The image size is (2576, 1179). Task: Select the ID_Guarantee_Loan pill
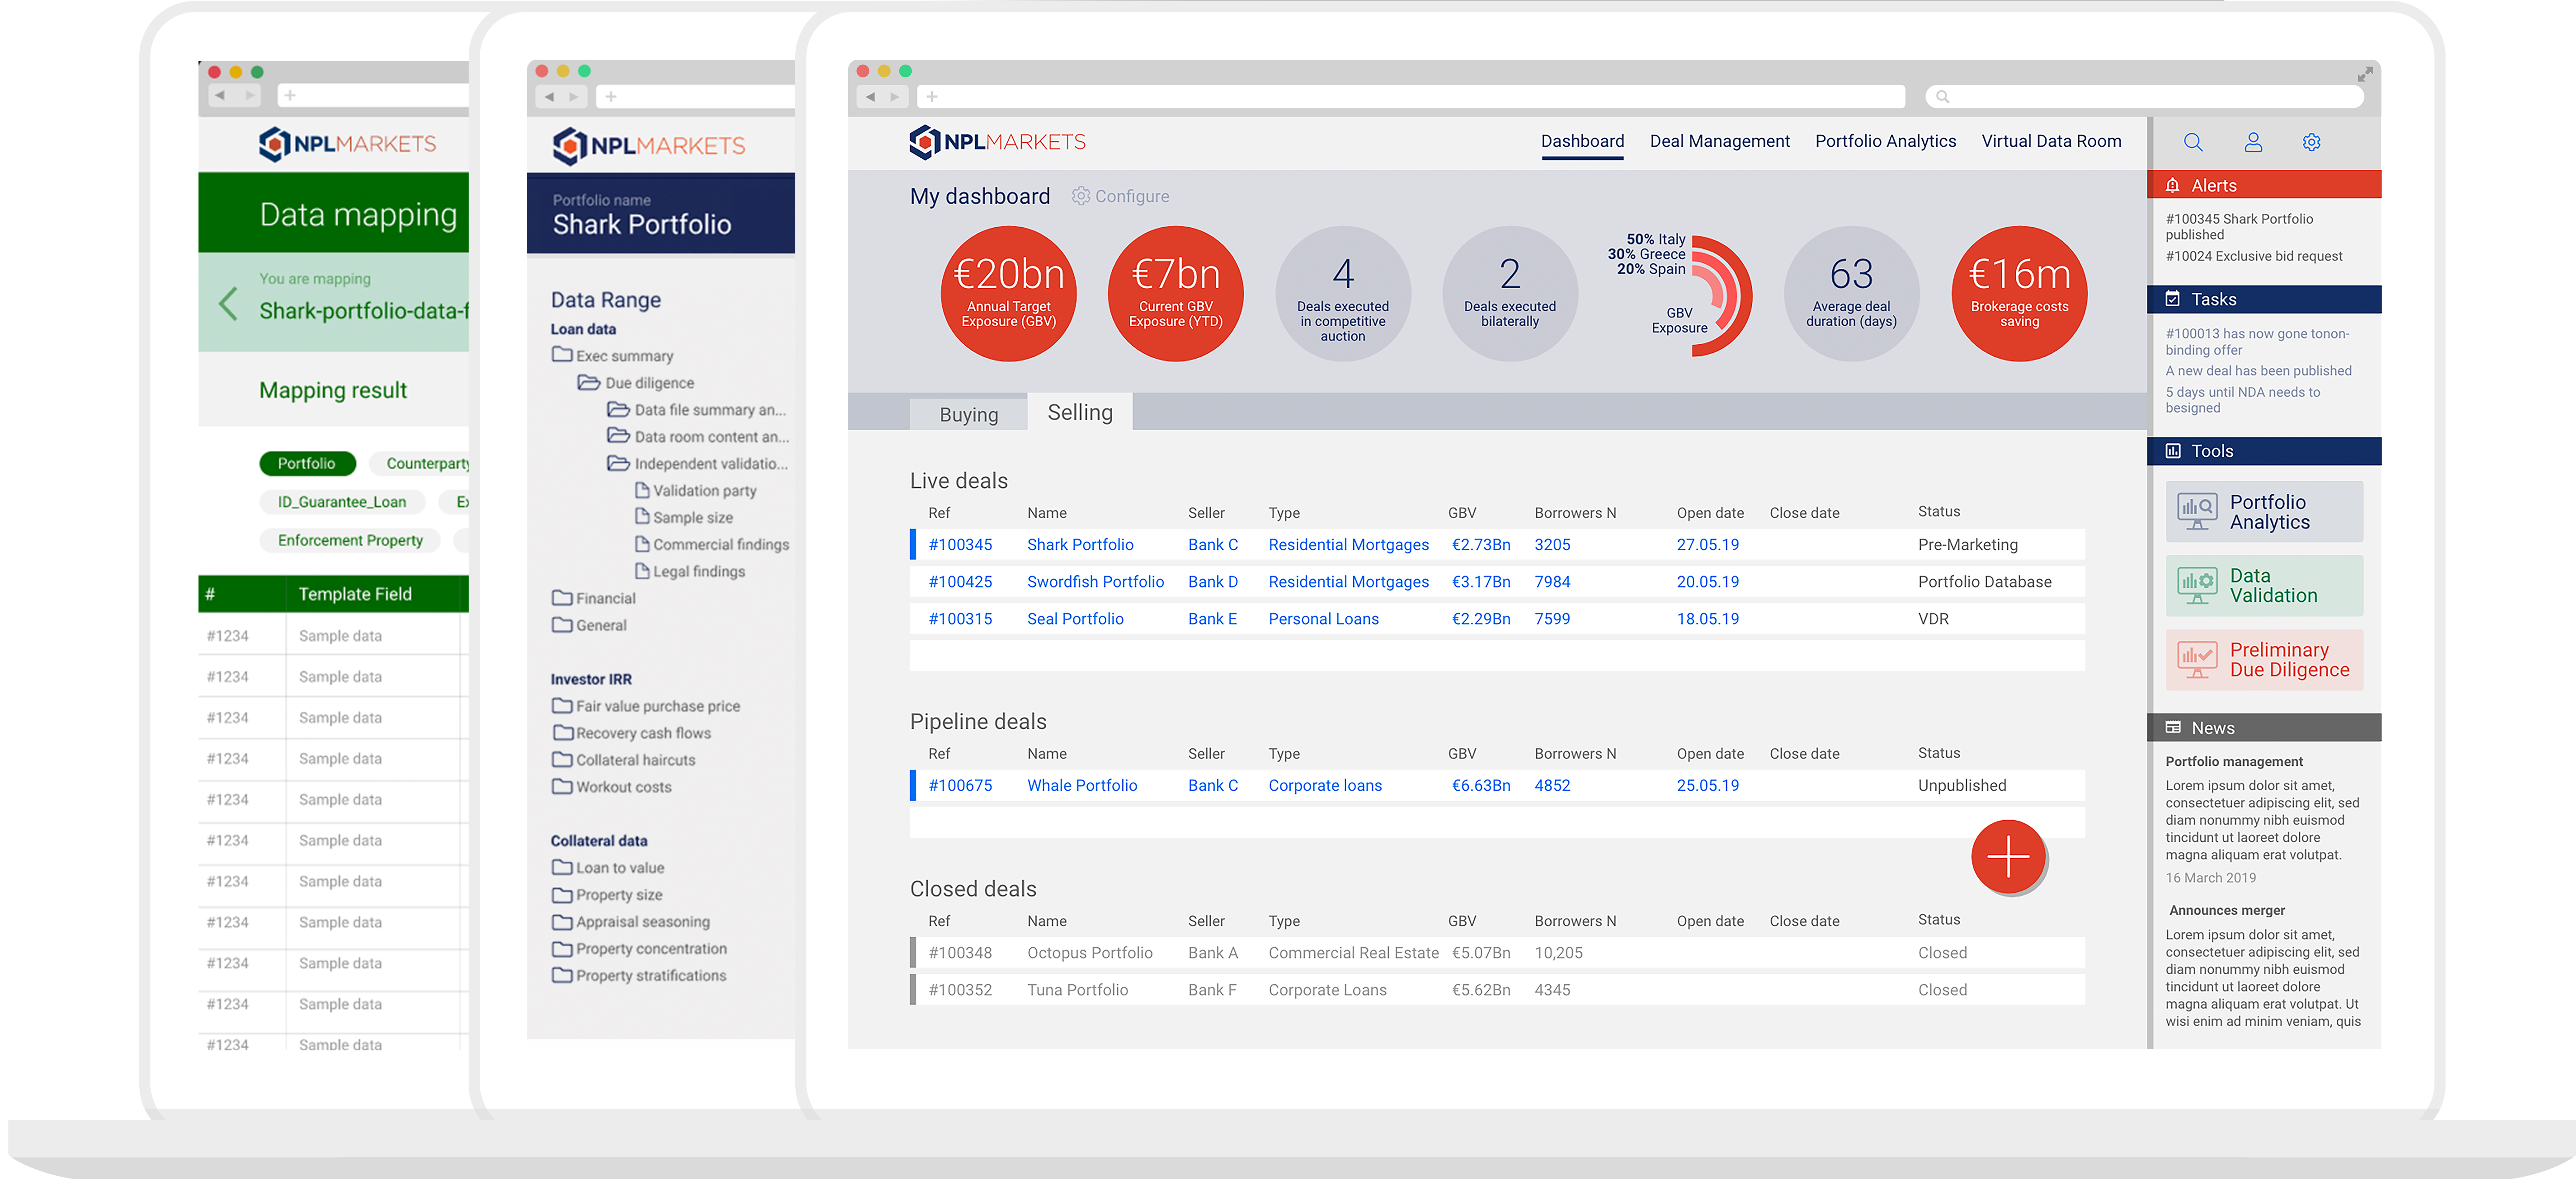click(342, 502)
